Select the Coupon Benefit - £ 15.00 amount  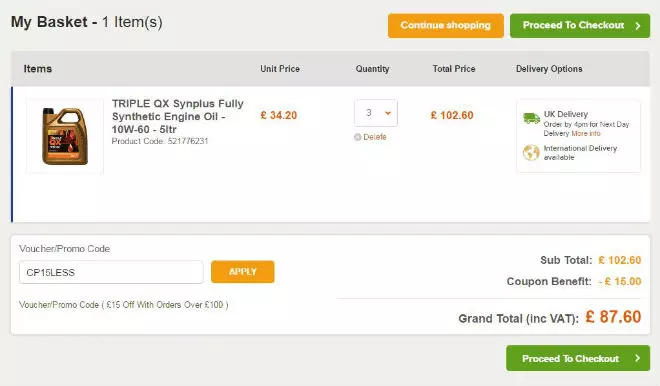620,281
